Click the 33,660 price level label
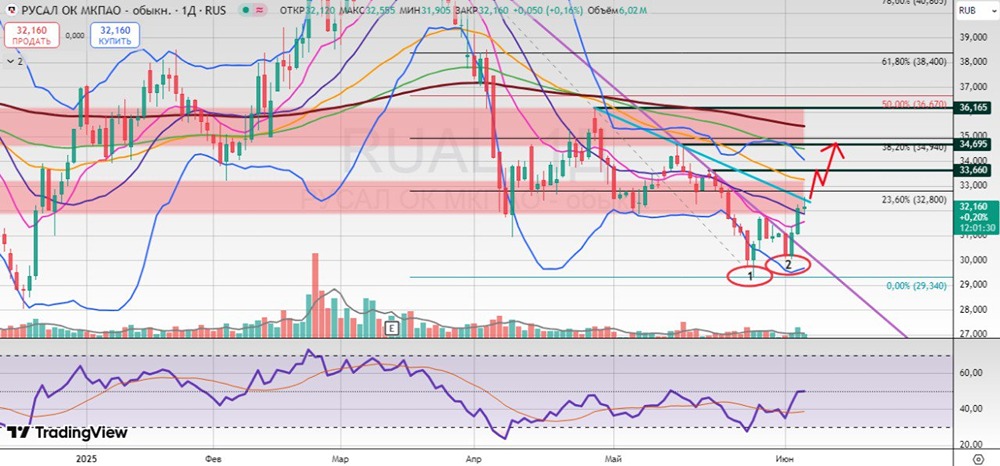The image size is (1000, 466). [x=974, y=170]
